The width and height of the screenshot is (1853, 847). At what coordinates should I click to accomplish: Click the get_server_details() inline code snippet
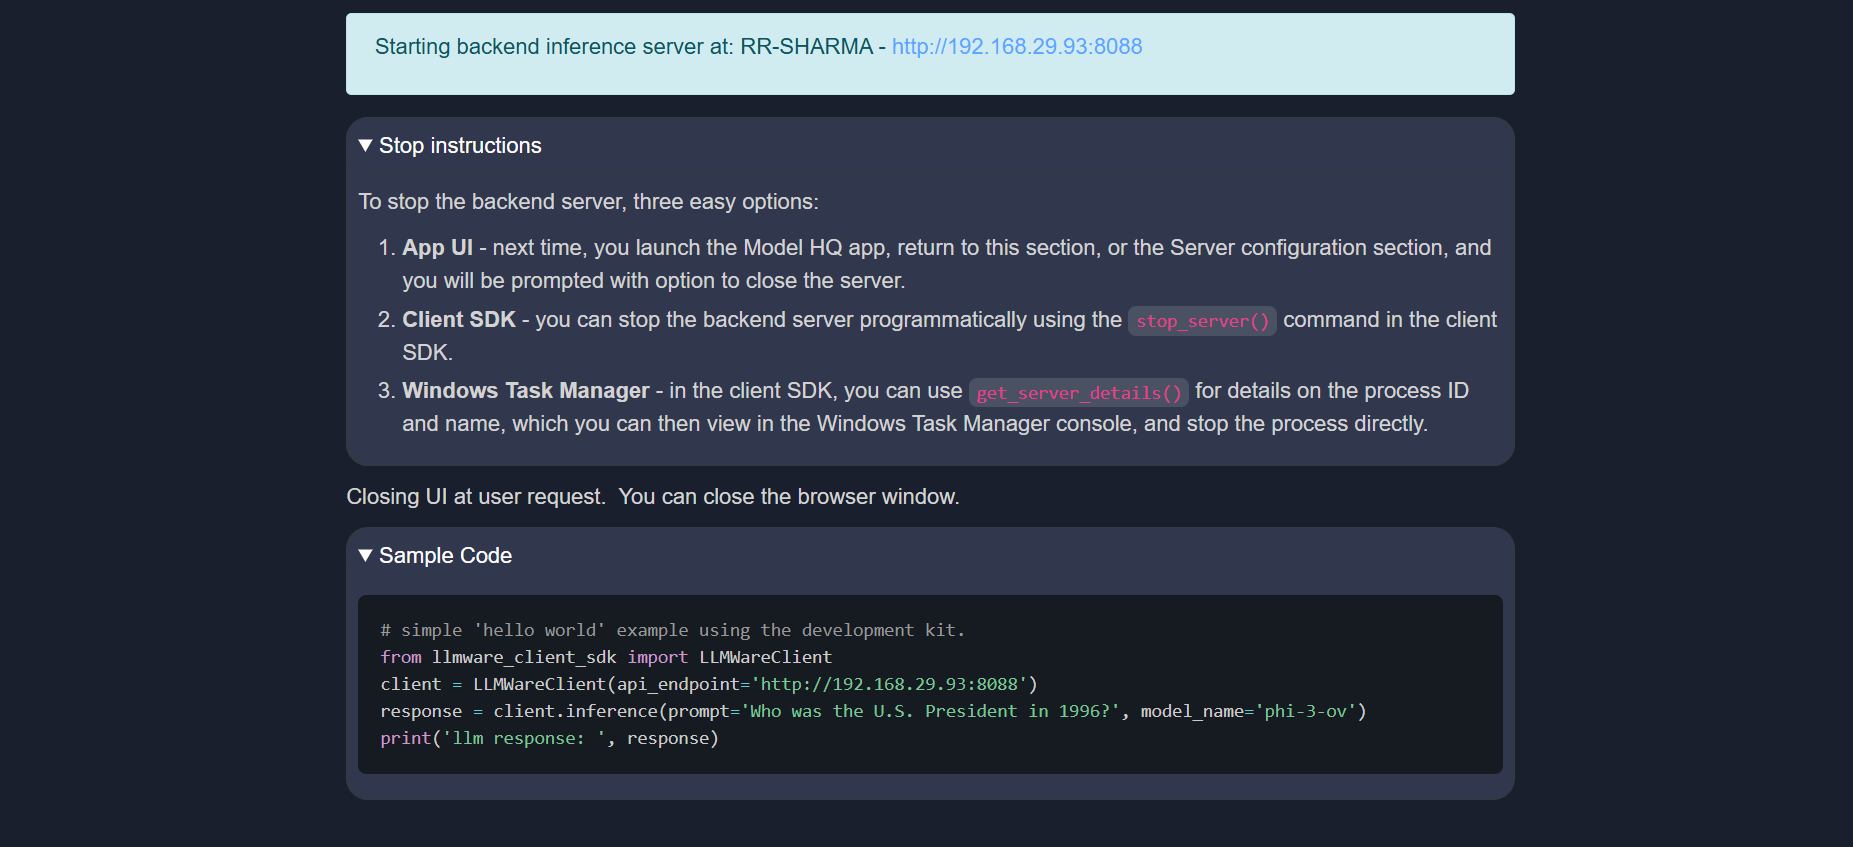point(1078,393)
